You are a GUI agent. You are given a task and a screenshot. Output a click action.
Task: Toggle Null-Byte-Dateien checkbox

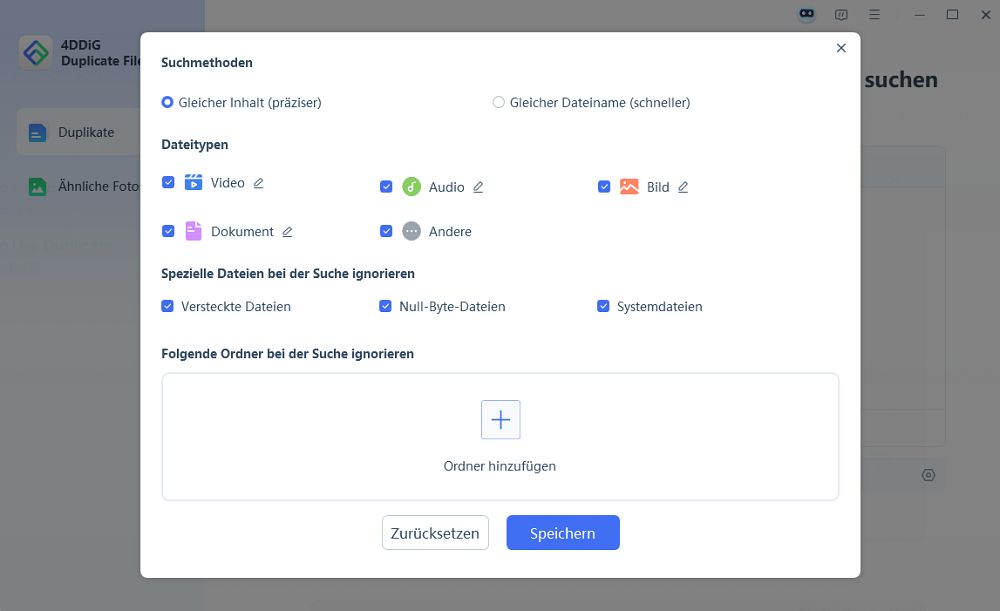pos(385,306)
